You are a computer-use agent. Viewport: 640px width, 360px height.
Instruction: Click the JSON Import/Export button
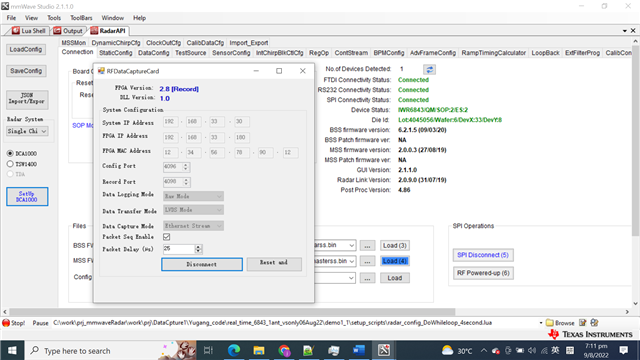[x=27, y=100]
